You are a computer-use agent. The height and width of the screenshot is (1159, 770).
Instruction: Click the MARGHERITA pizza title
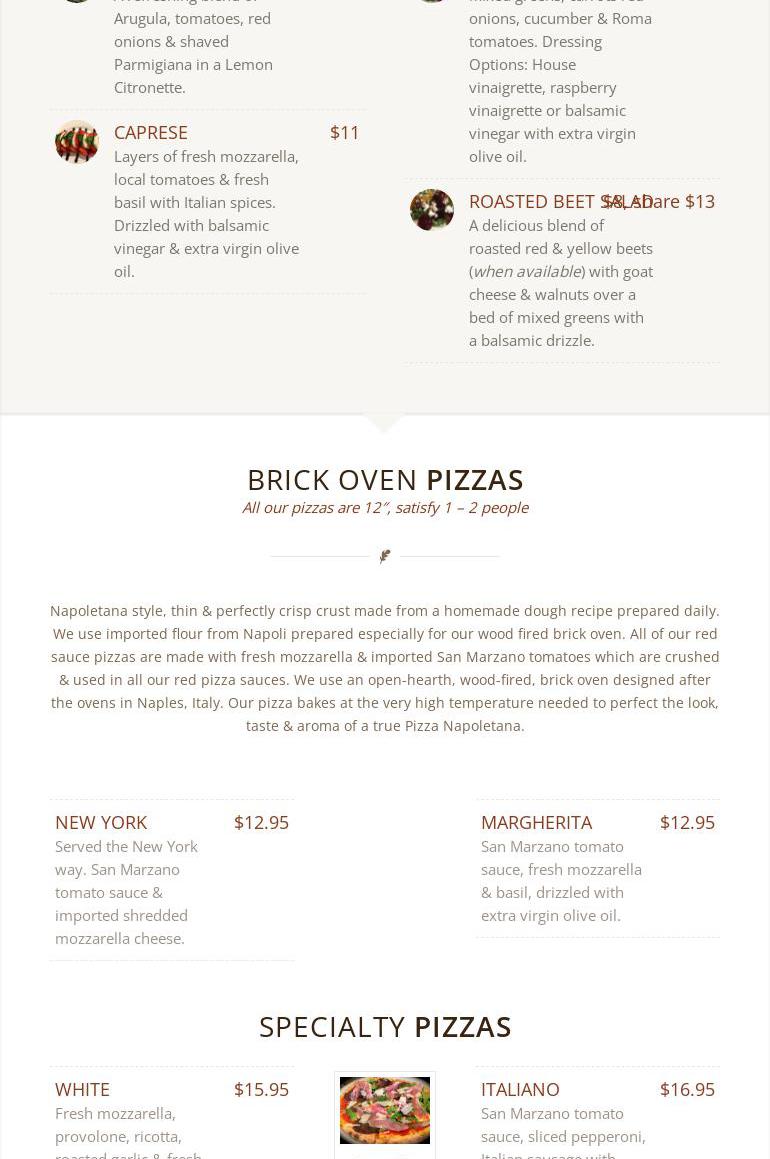tap(536, 822)
